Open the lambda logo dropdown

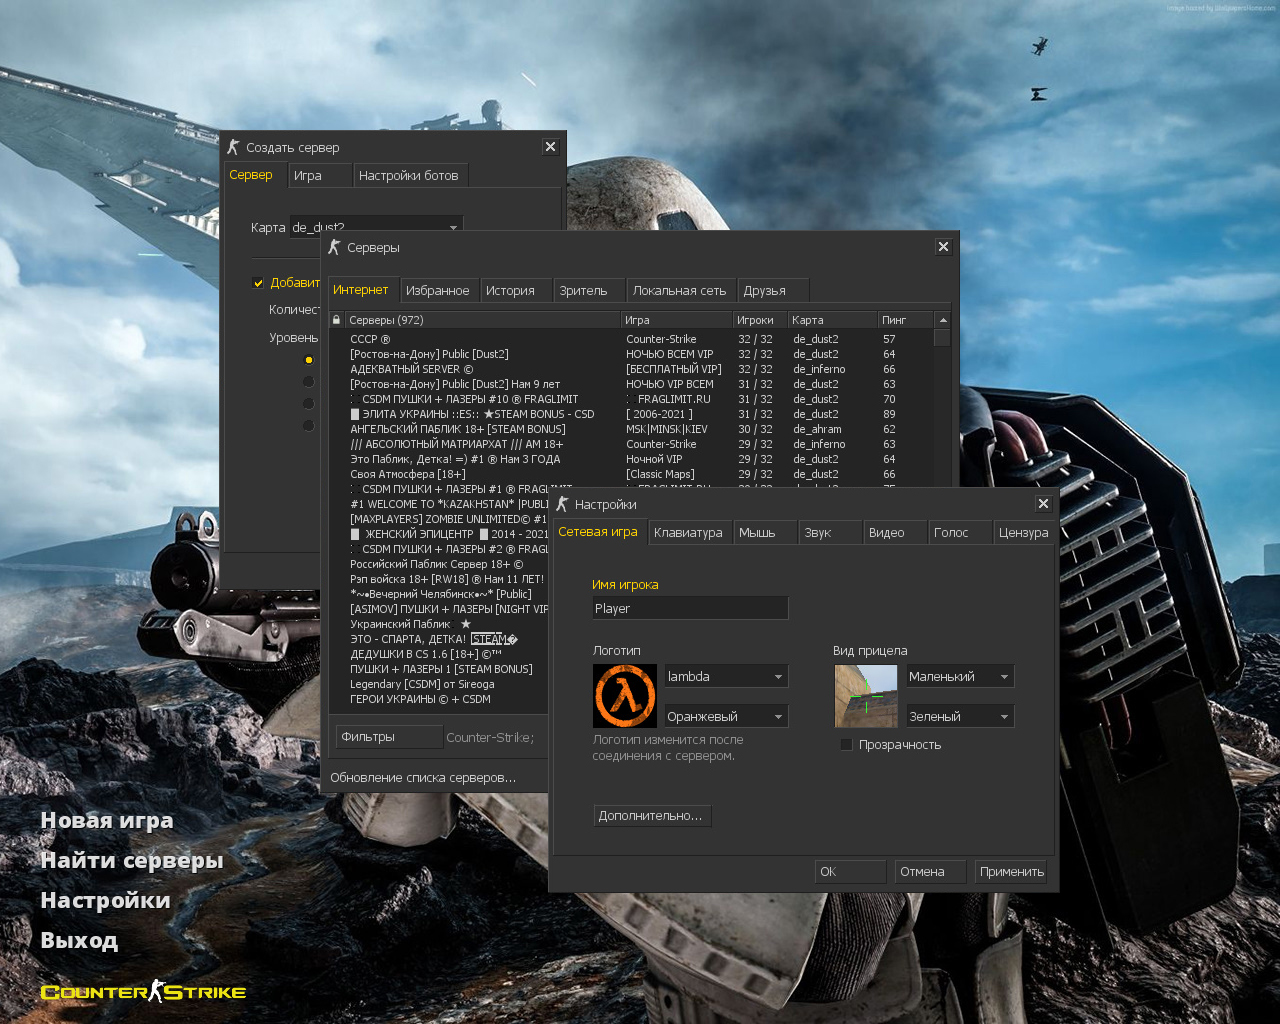pyautogui.click(x=778, y=677)
